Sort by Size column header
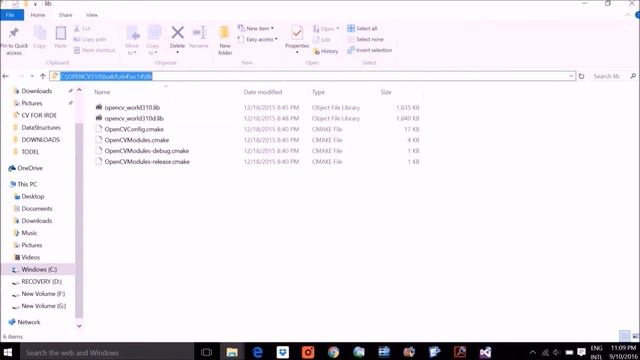 (x=386, y=92)
